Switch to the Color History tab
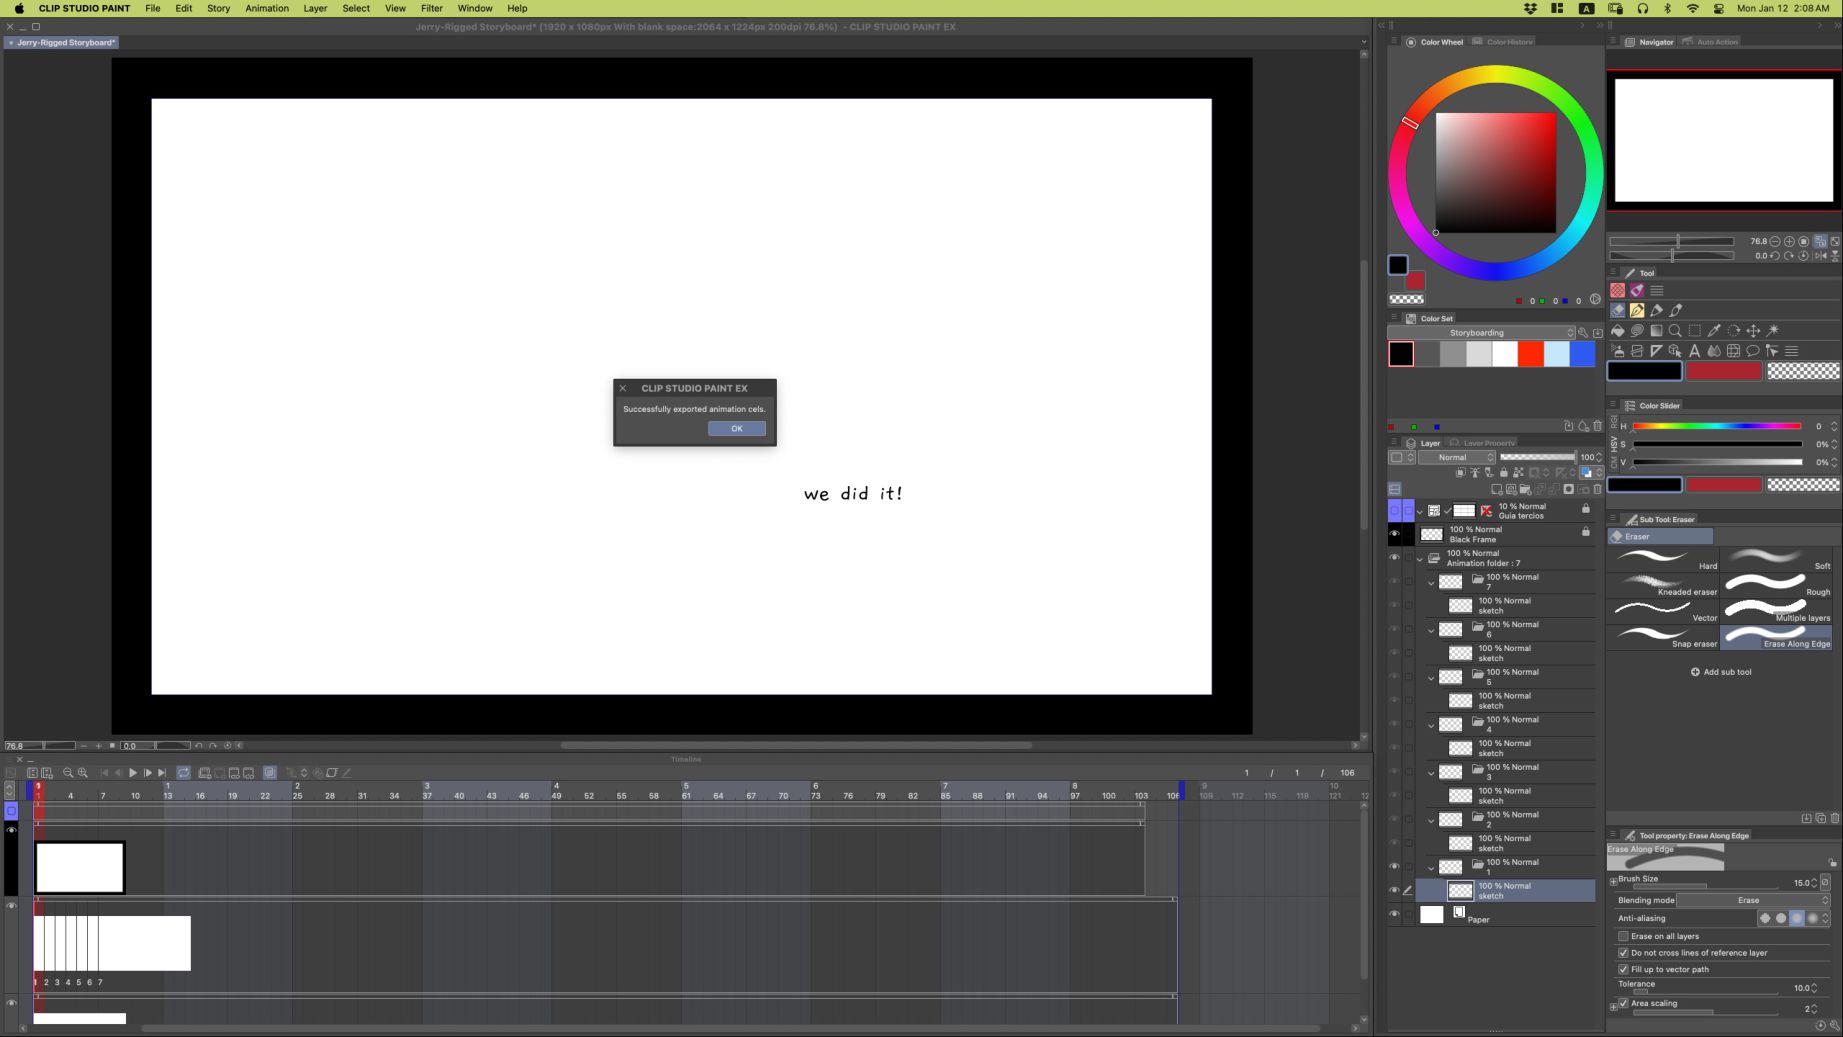This screenshot has width=1843, height=1037. (1503, 42)
